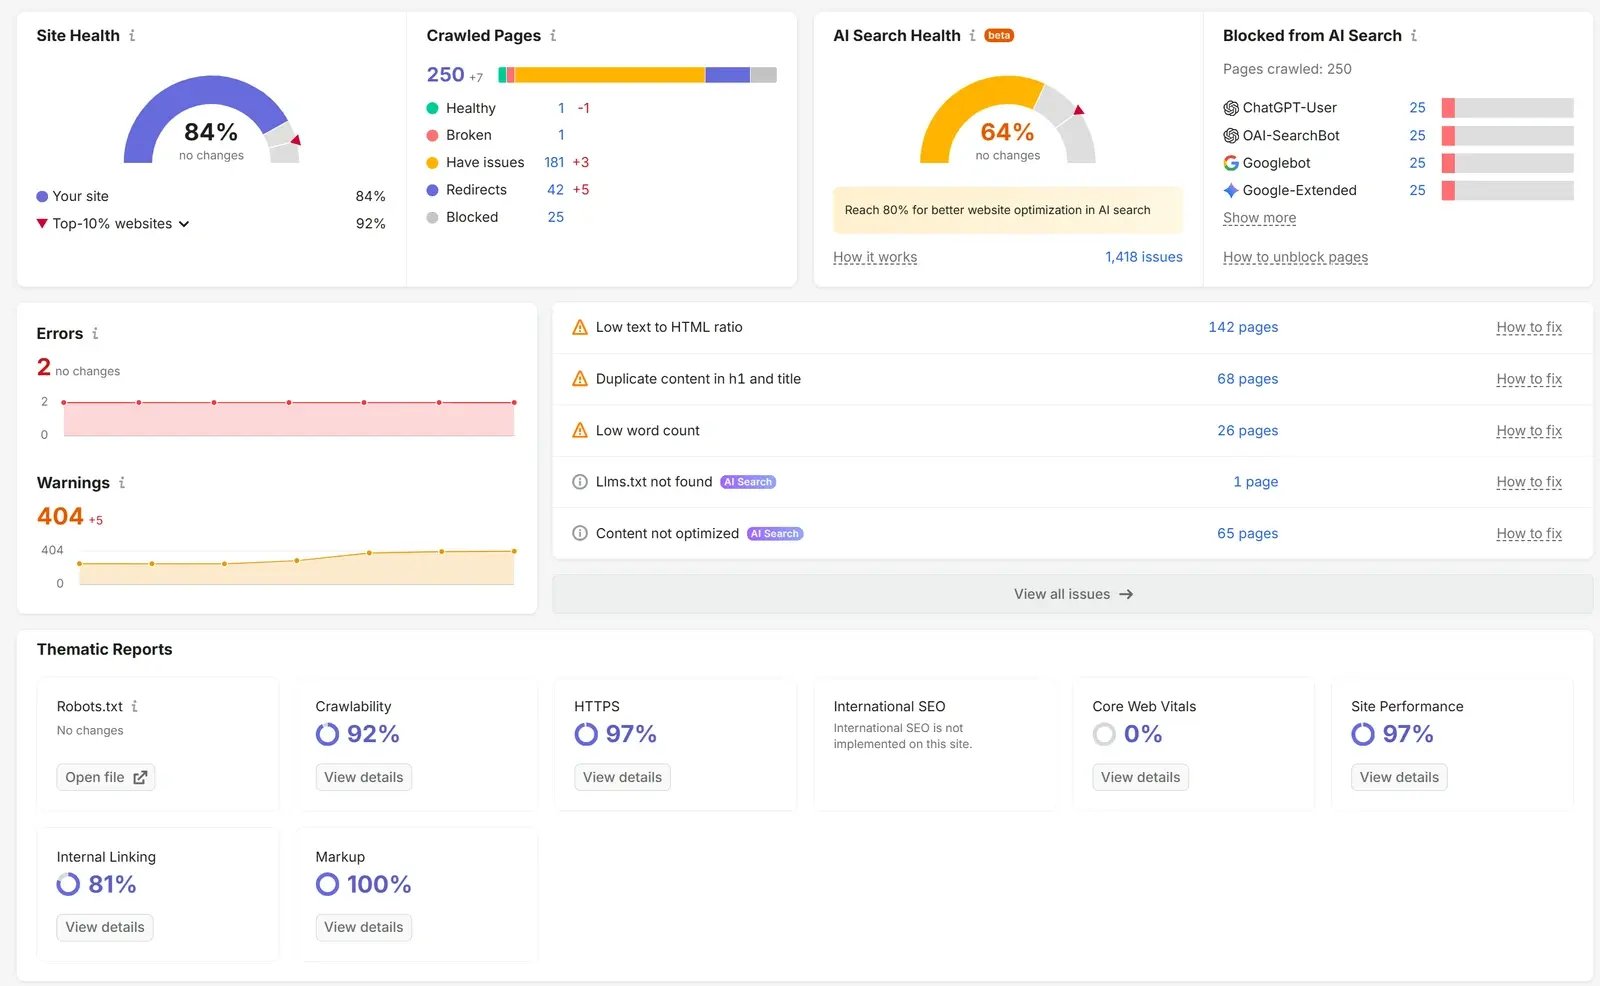The image size is (1600, 986).
Task: Click the Core Web Vitals ring icon
Action: [1104, 734]
